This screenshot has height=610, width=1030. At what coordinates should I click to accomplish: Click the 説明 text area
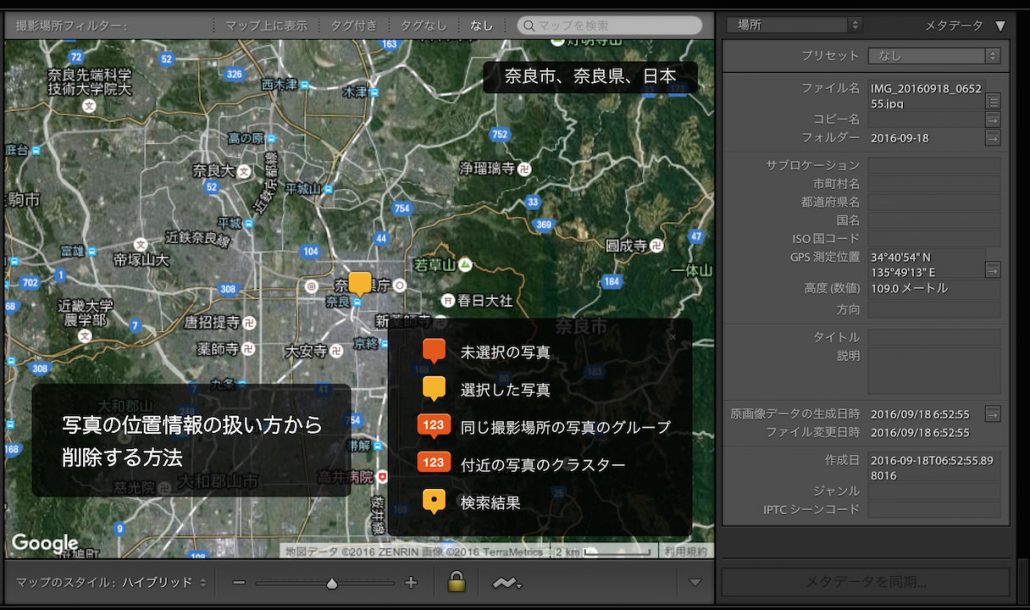[x=934, y=372]
